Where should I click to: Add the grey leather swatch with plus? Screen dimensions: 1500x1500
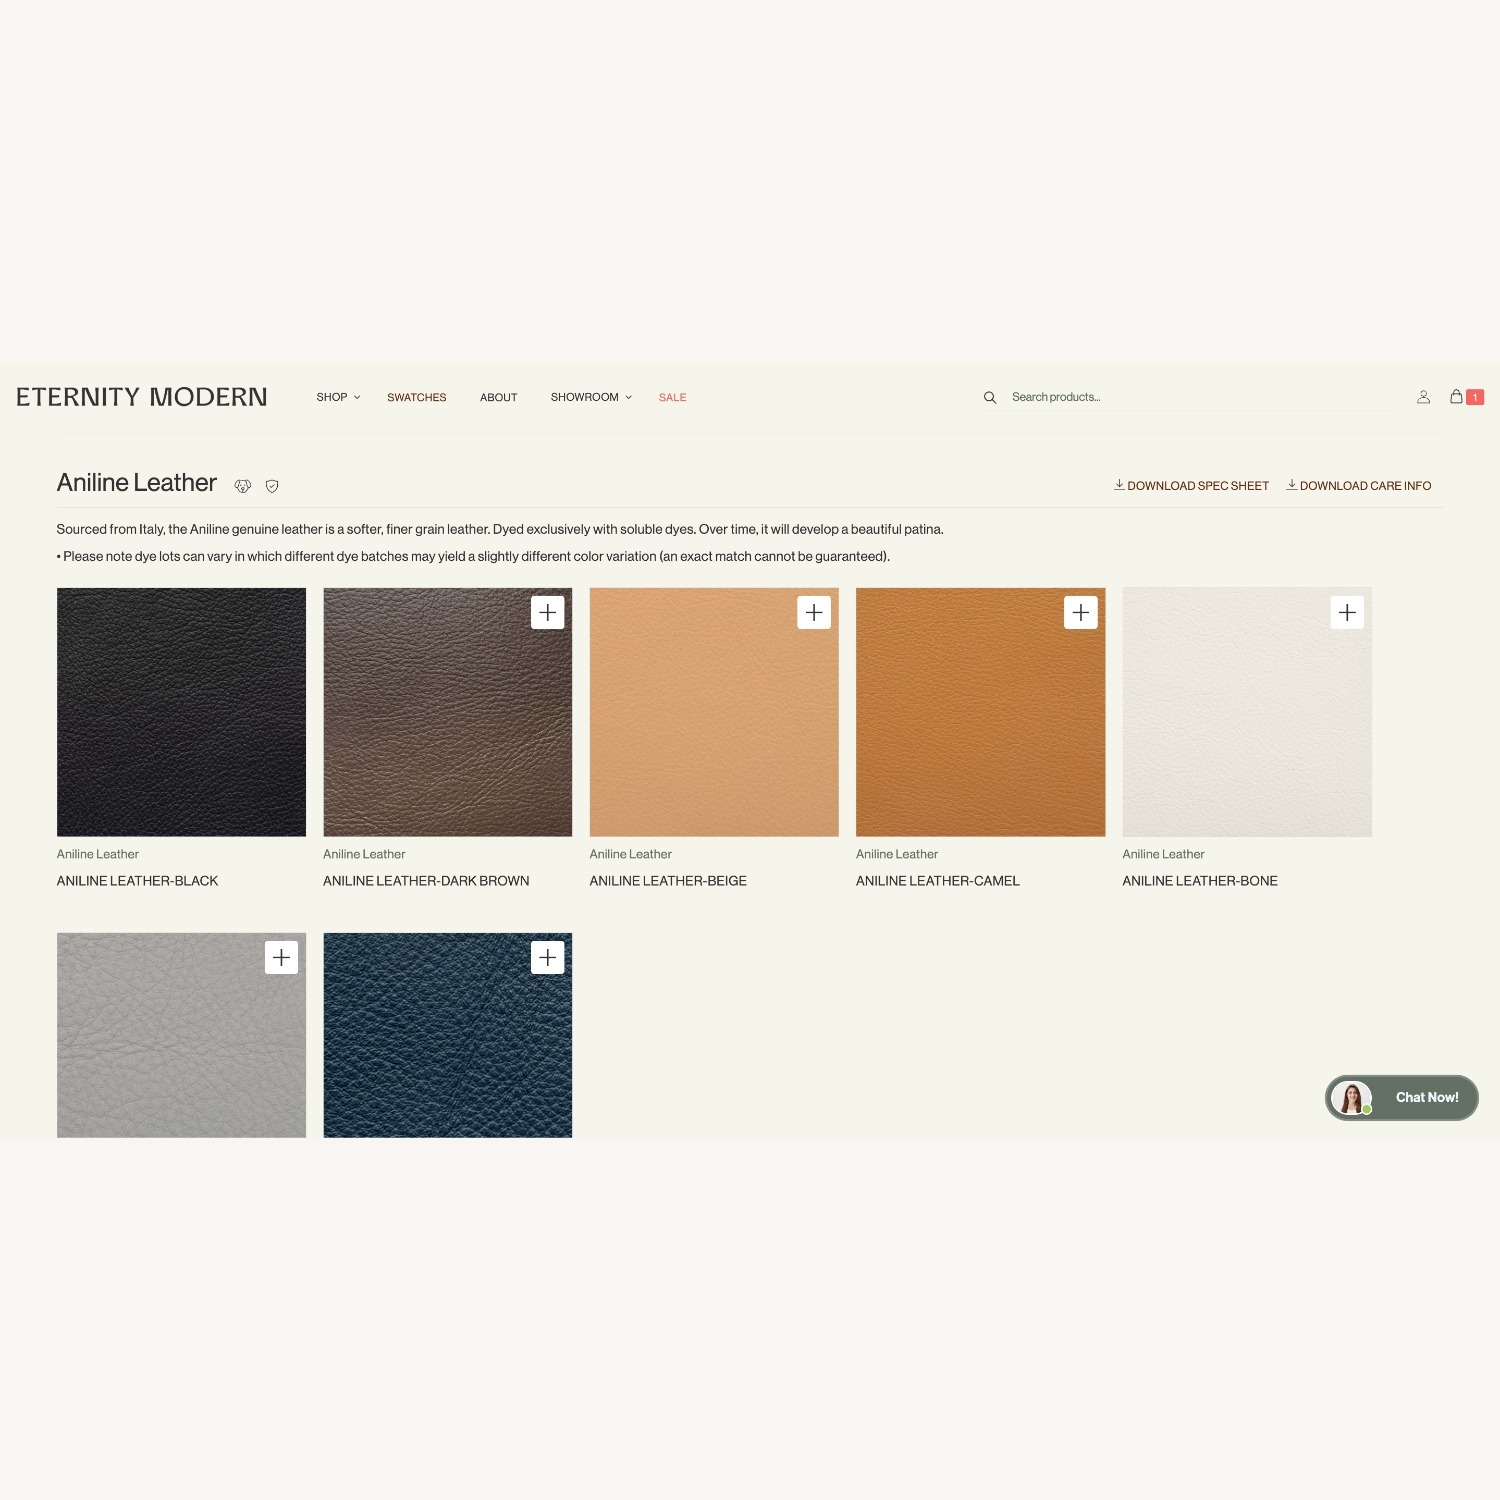click(281, 957)
